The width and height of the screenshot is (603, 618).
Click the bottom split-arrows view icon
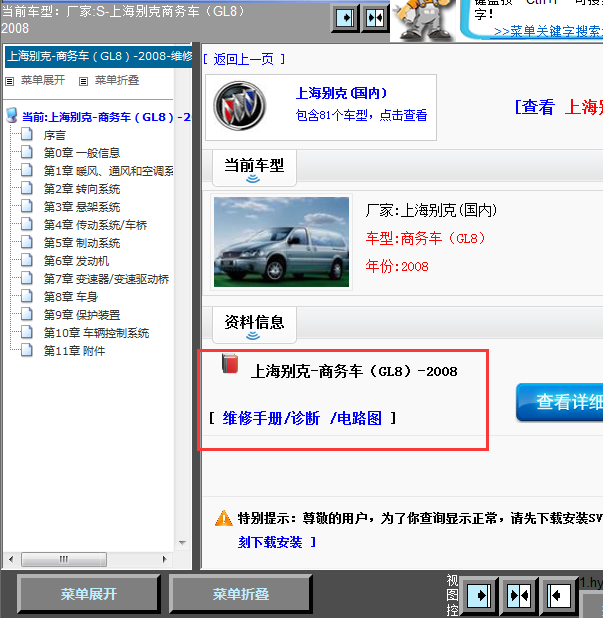click(519, 595)
